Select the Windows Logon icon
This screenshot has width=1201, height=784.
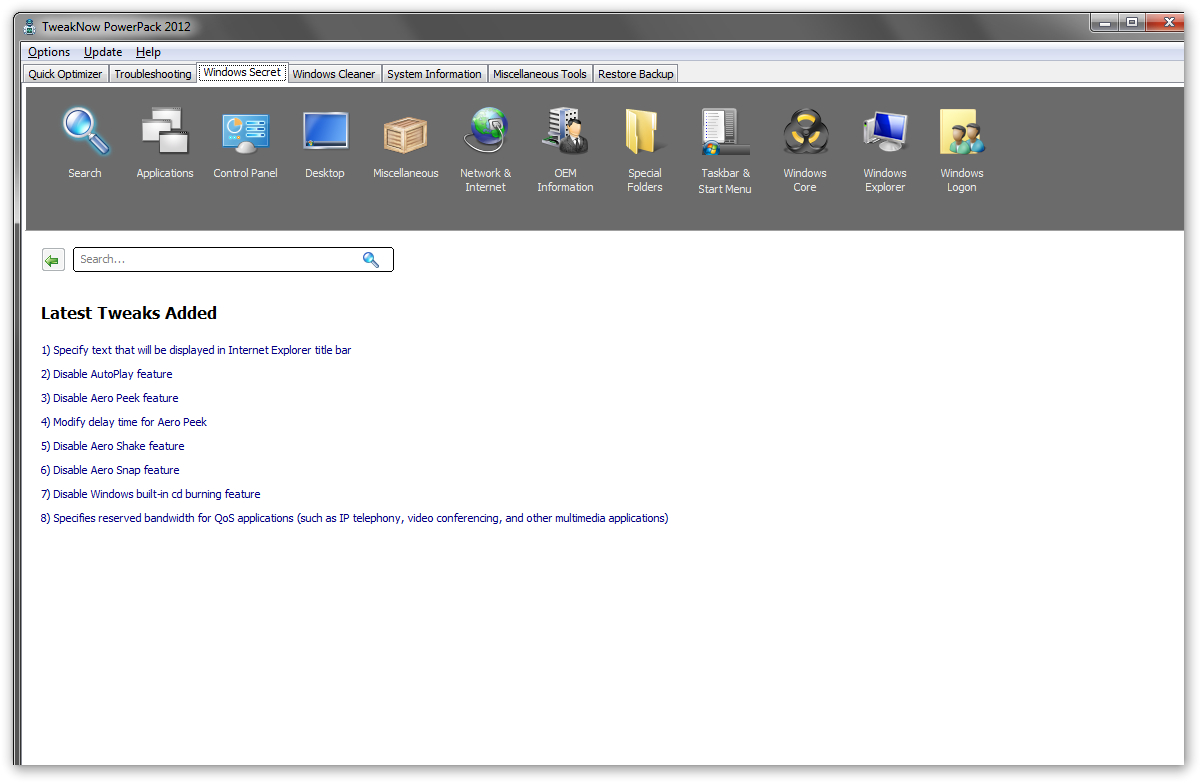tap(962, 131)
